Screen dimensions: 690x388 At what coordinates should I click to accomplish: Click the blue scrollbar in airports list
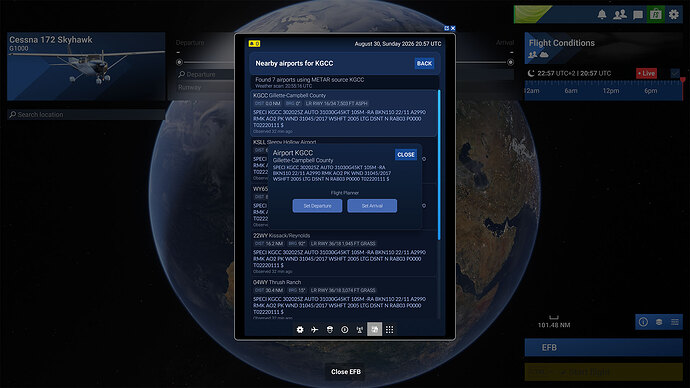(439, 165)
